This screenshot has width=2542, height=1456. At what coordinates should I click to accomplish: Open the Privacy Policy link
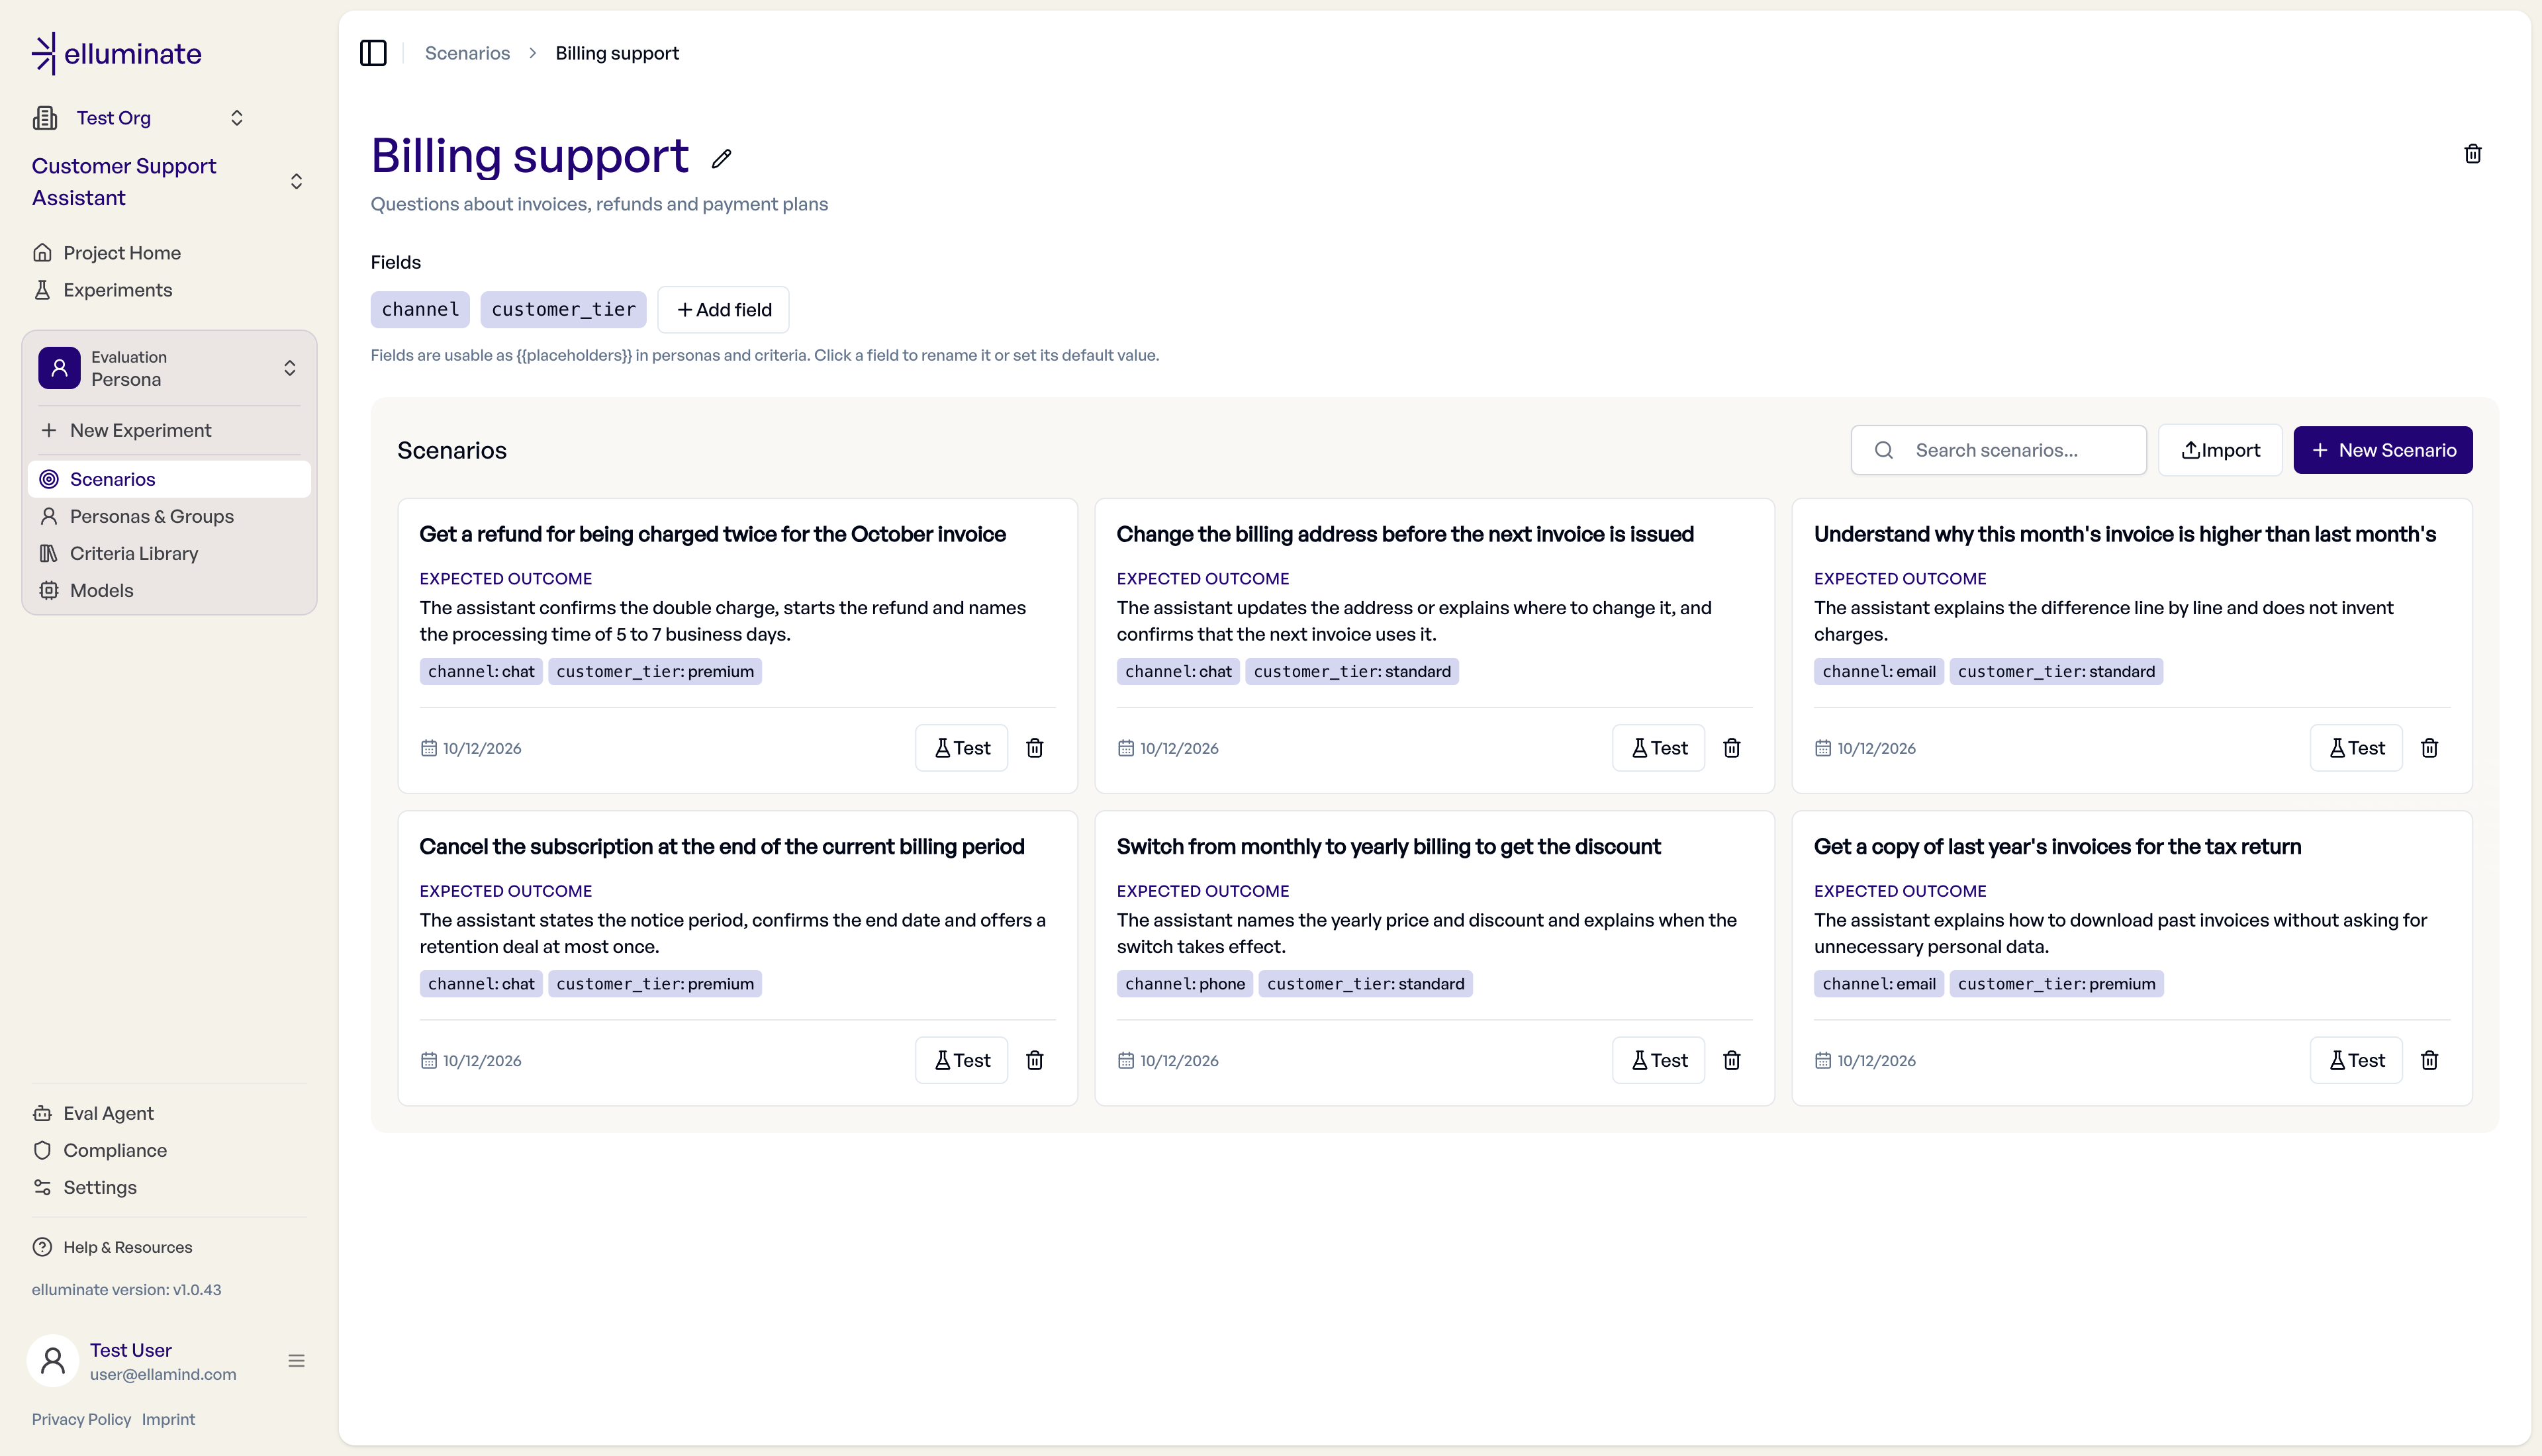tap(81, 1419)
